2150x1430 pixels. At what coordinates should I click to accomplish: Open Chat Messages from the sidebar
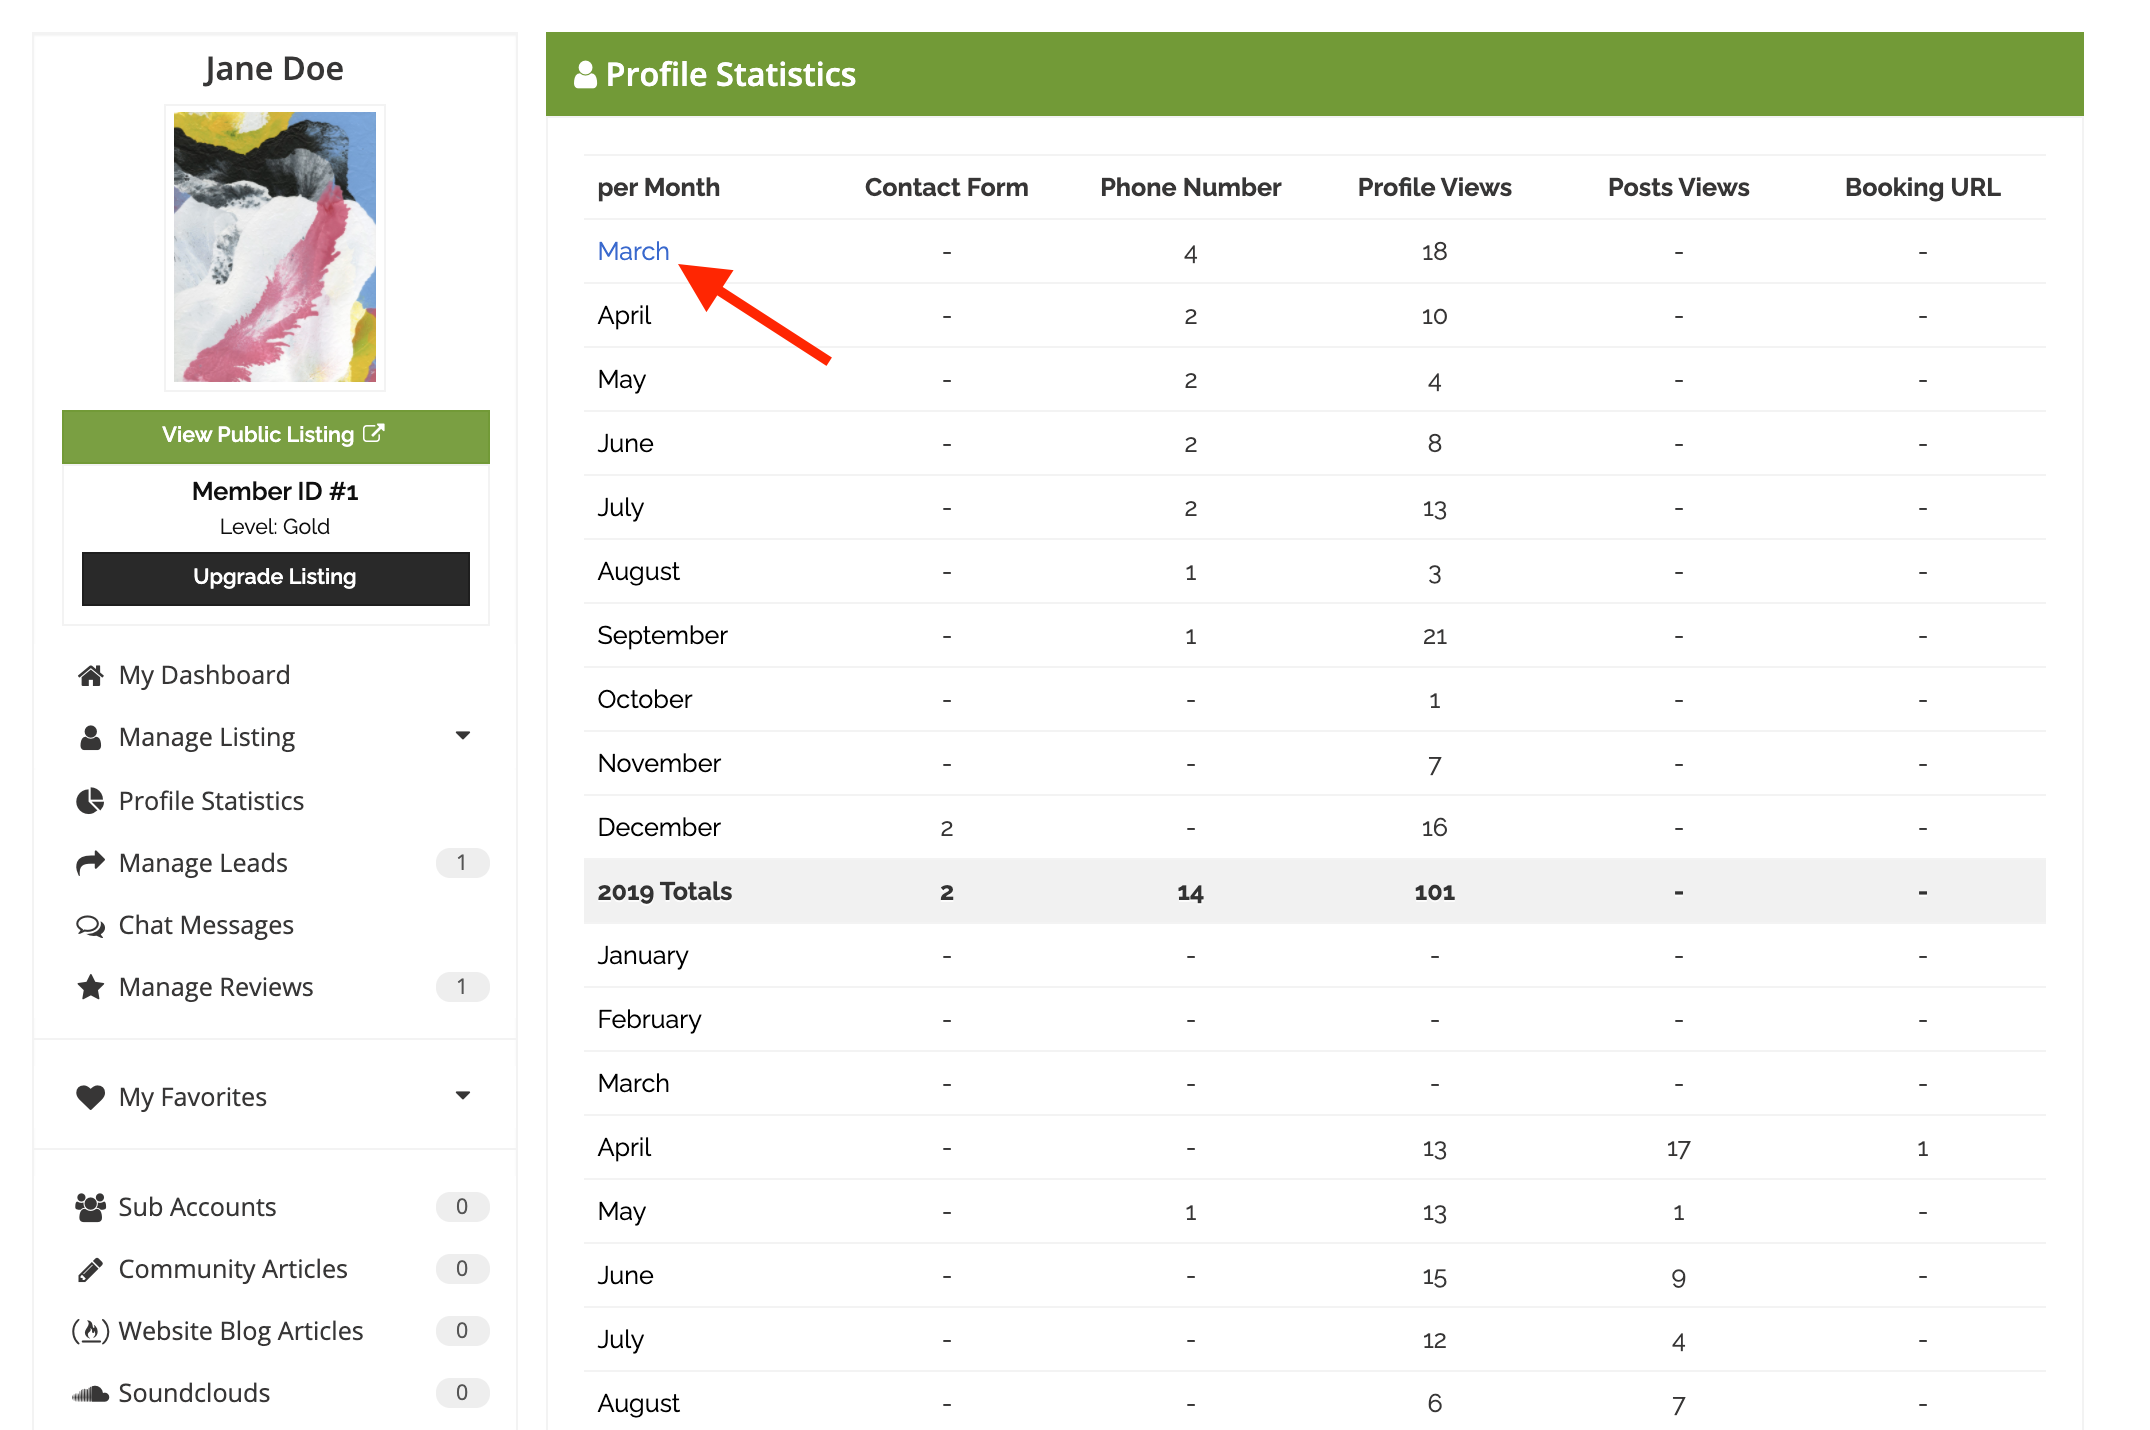point(206,926)
